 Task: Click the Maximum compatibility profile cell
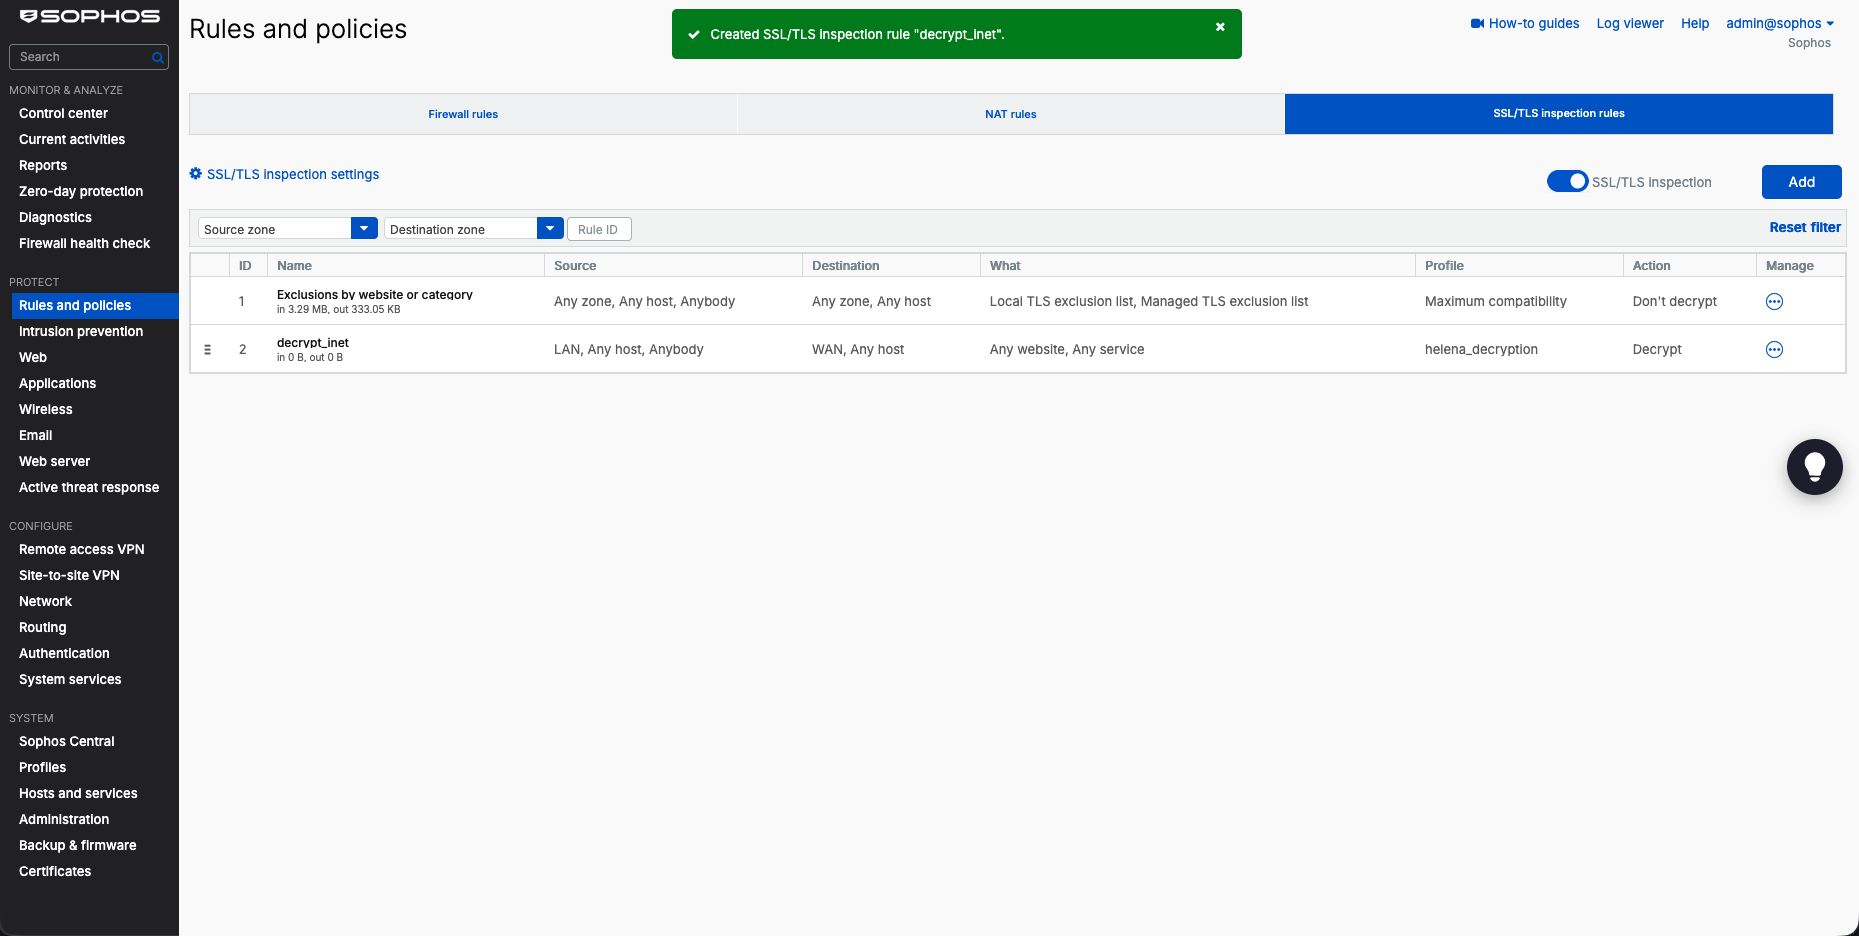pos(1496,301)
